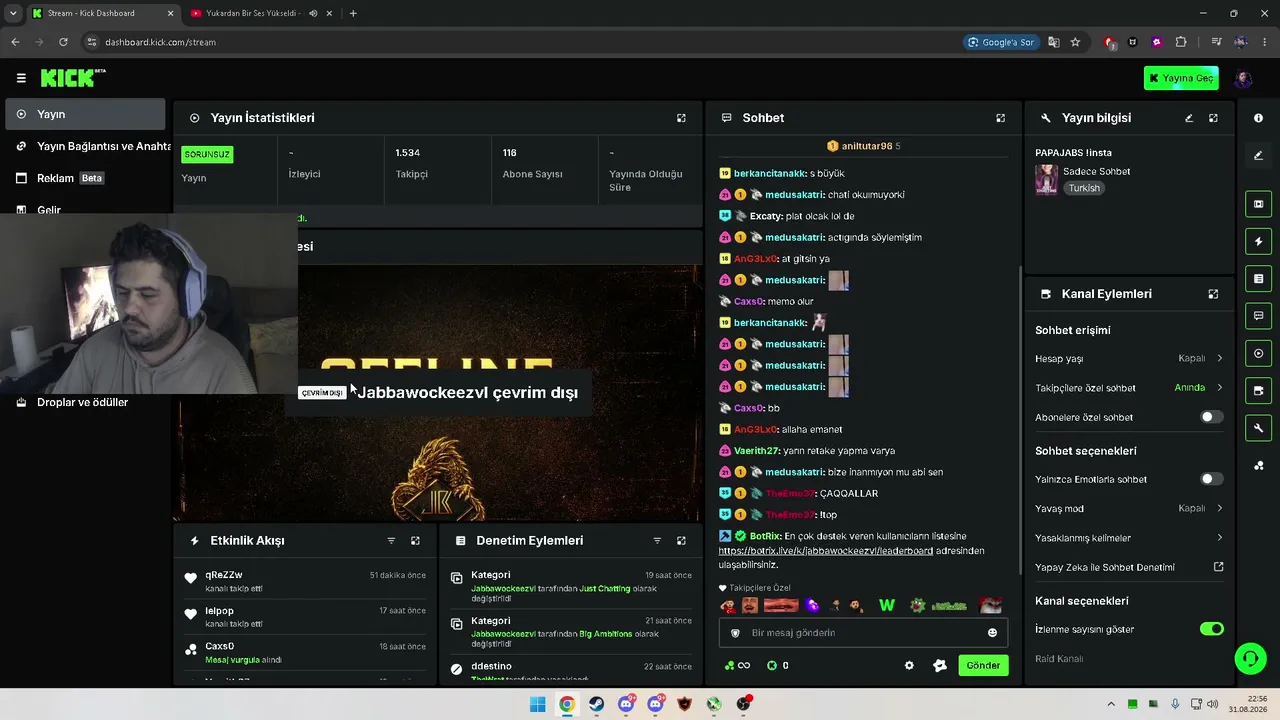Filter the Etkinlik Akışı feed
The image size is (1280, 720).
[x=391, y=541]
